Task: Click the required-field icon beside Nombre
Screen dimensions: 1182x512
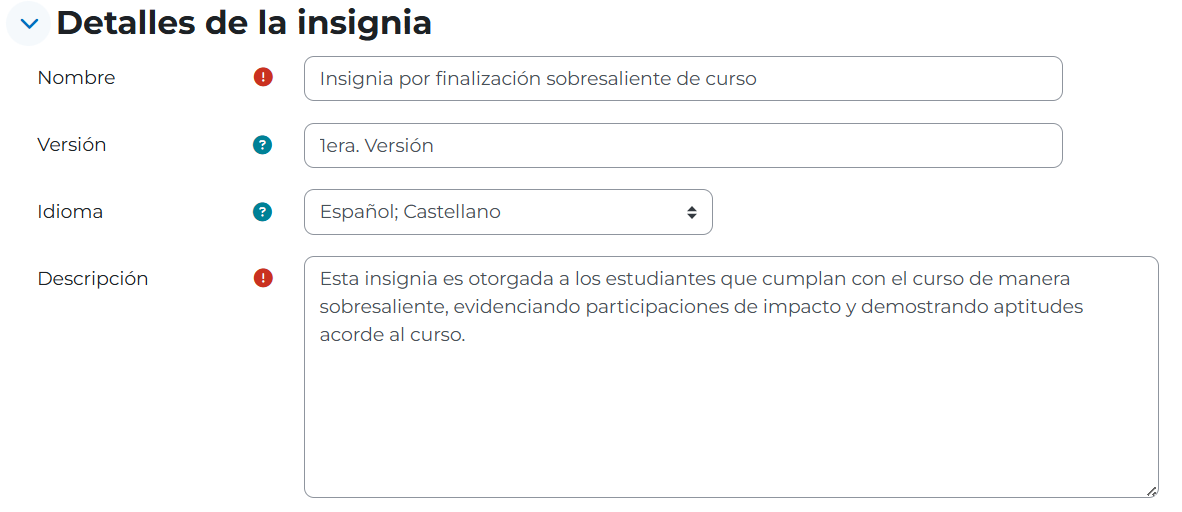Action: click(263, 77)
